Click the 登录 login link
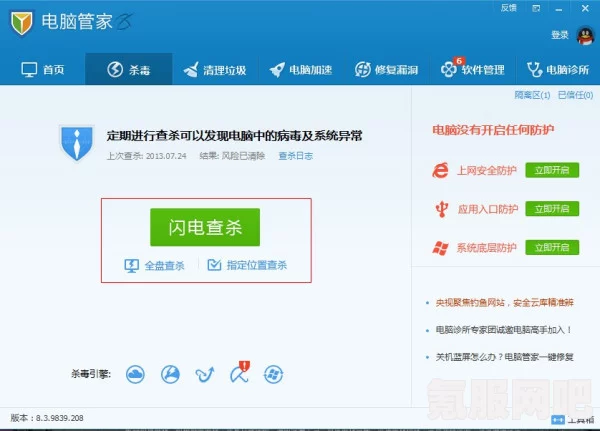600x431 pixels. point(560,35)
